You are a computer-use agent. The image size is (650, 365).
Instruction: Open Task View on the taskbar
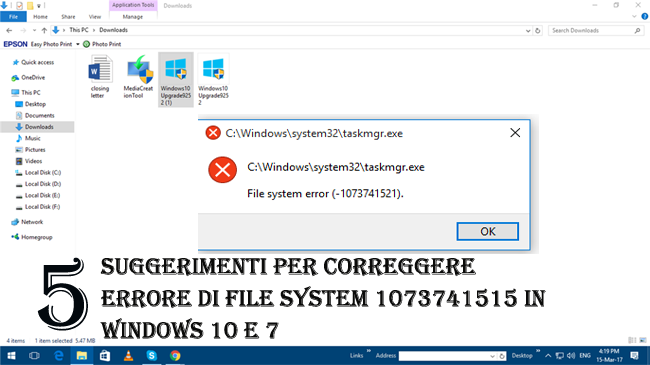(x=34, y=356)
